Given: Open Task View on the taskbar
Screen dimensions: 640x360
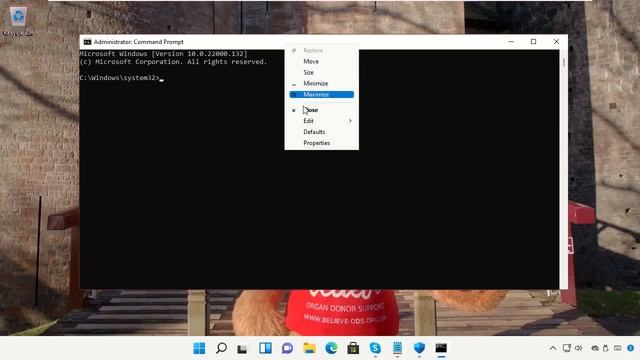Looking at the screenshot, I should pos(243,348).
